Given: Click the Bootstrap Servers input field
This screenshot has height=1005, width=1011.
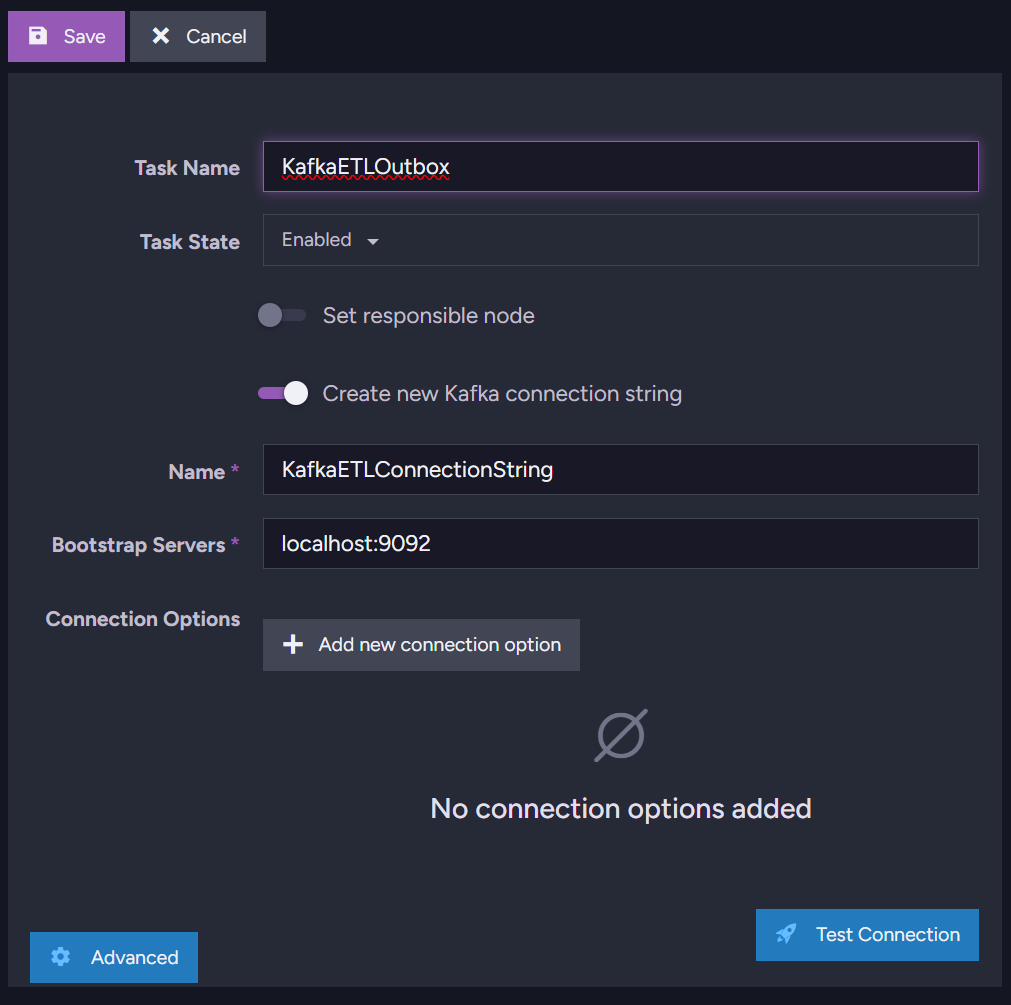Looking at the screenshot, I should point(620,543).
